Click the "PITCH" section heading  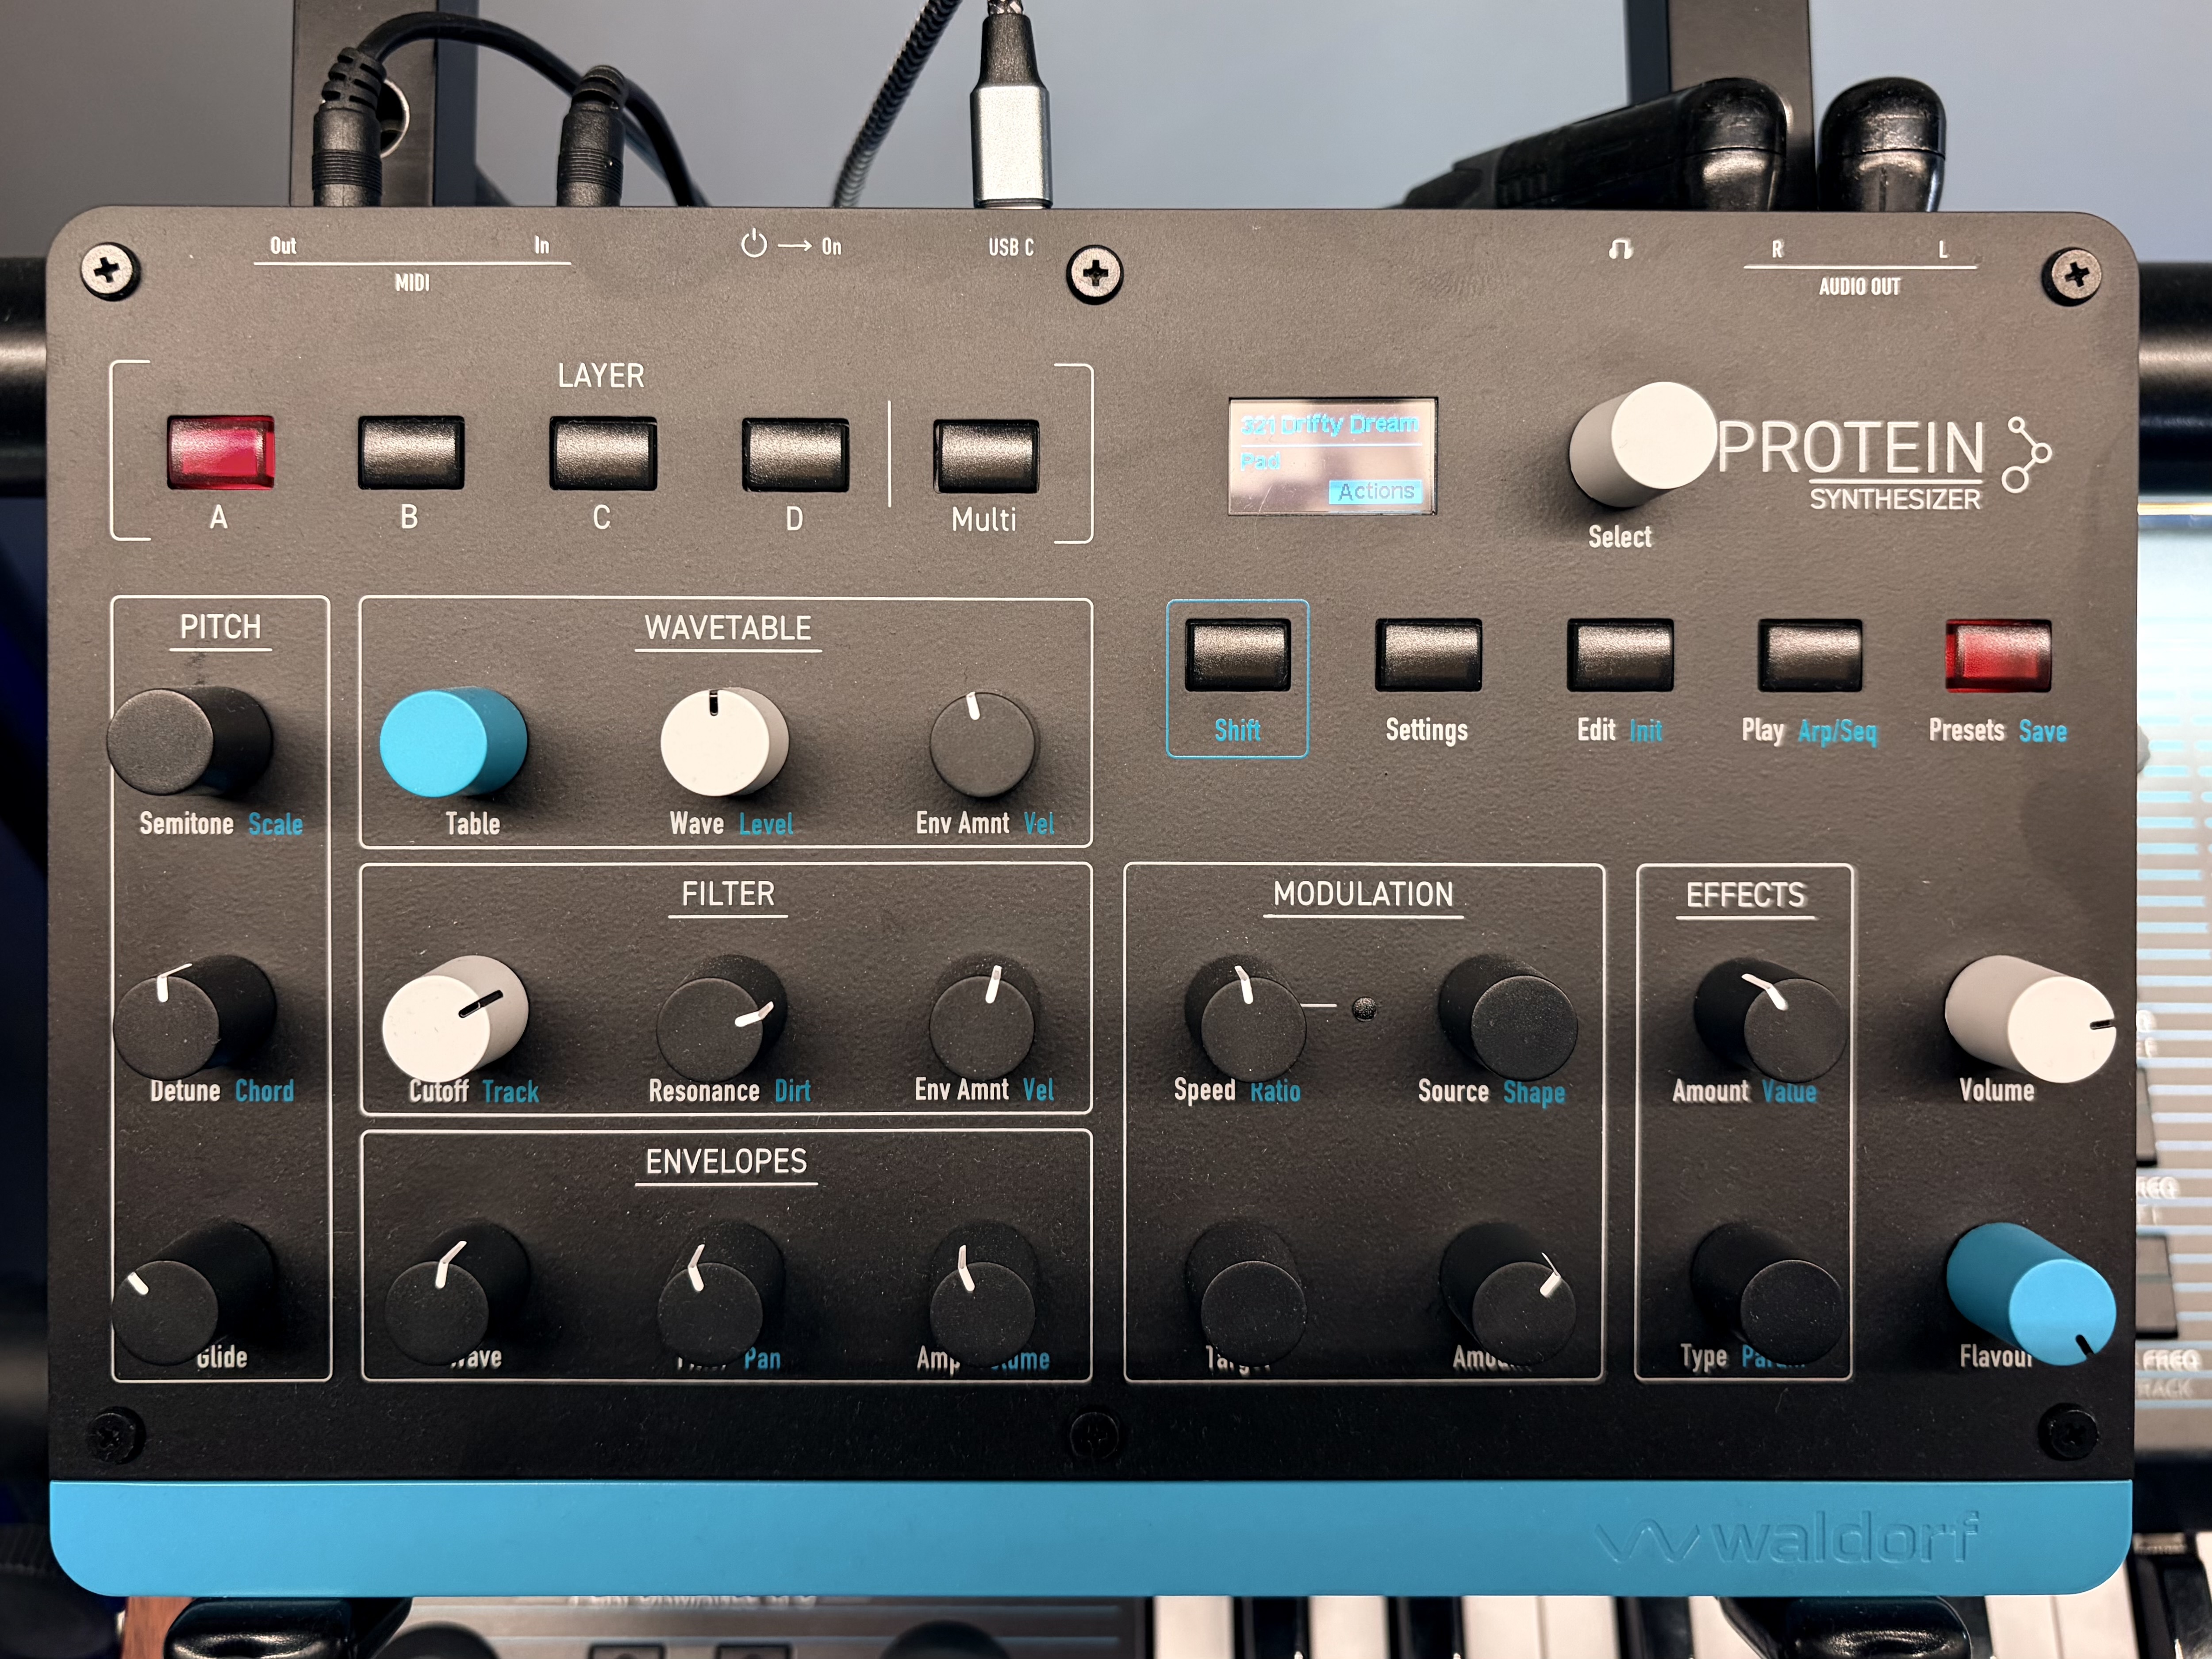(x=220, y=627)
